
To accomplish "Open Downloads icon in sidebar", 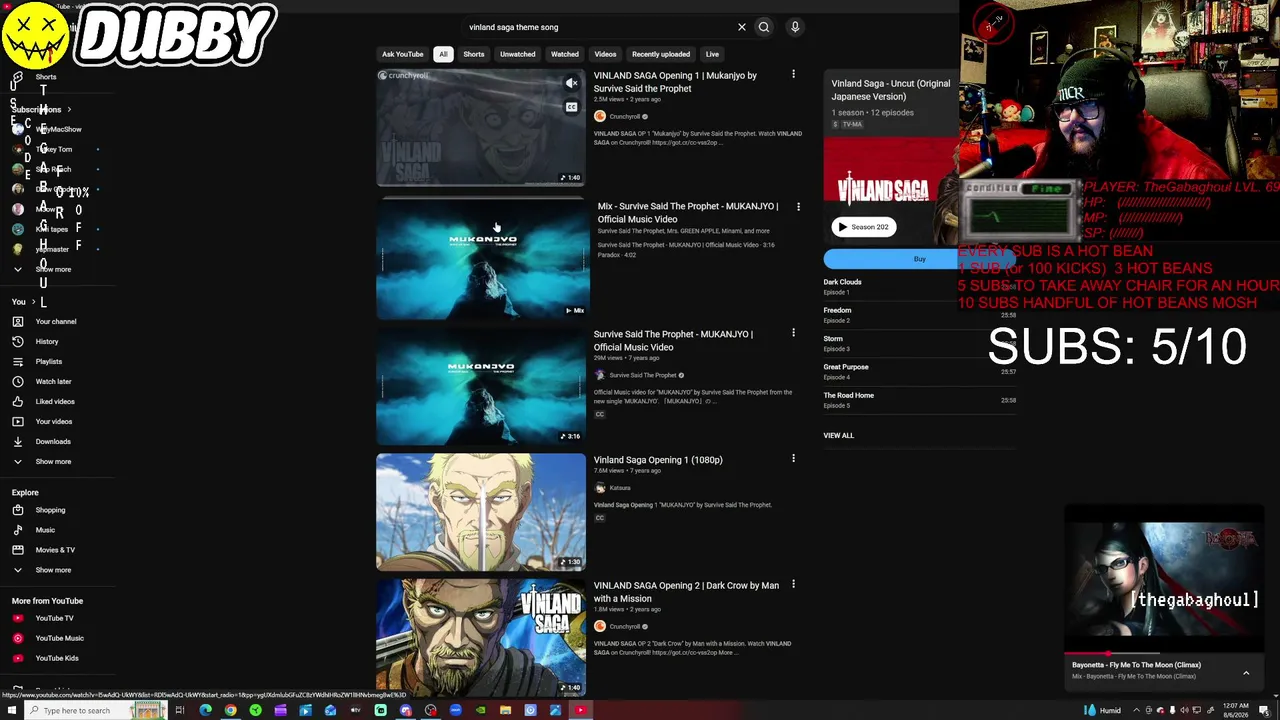I will [17, 441].
